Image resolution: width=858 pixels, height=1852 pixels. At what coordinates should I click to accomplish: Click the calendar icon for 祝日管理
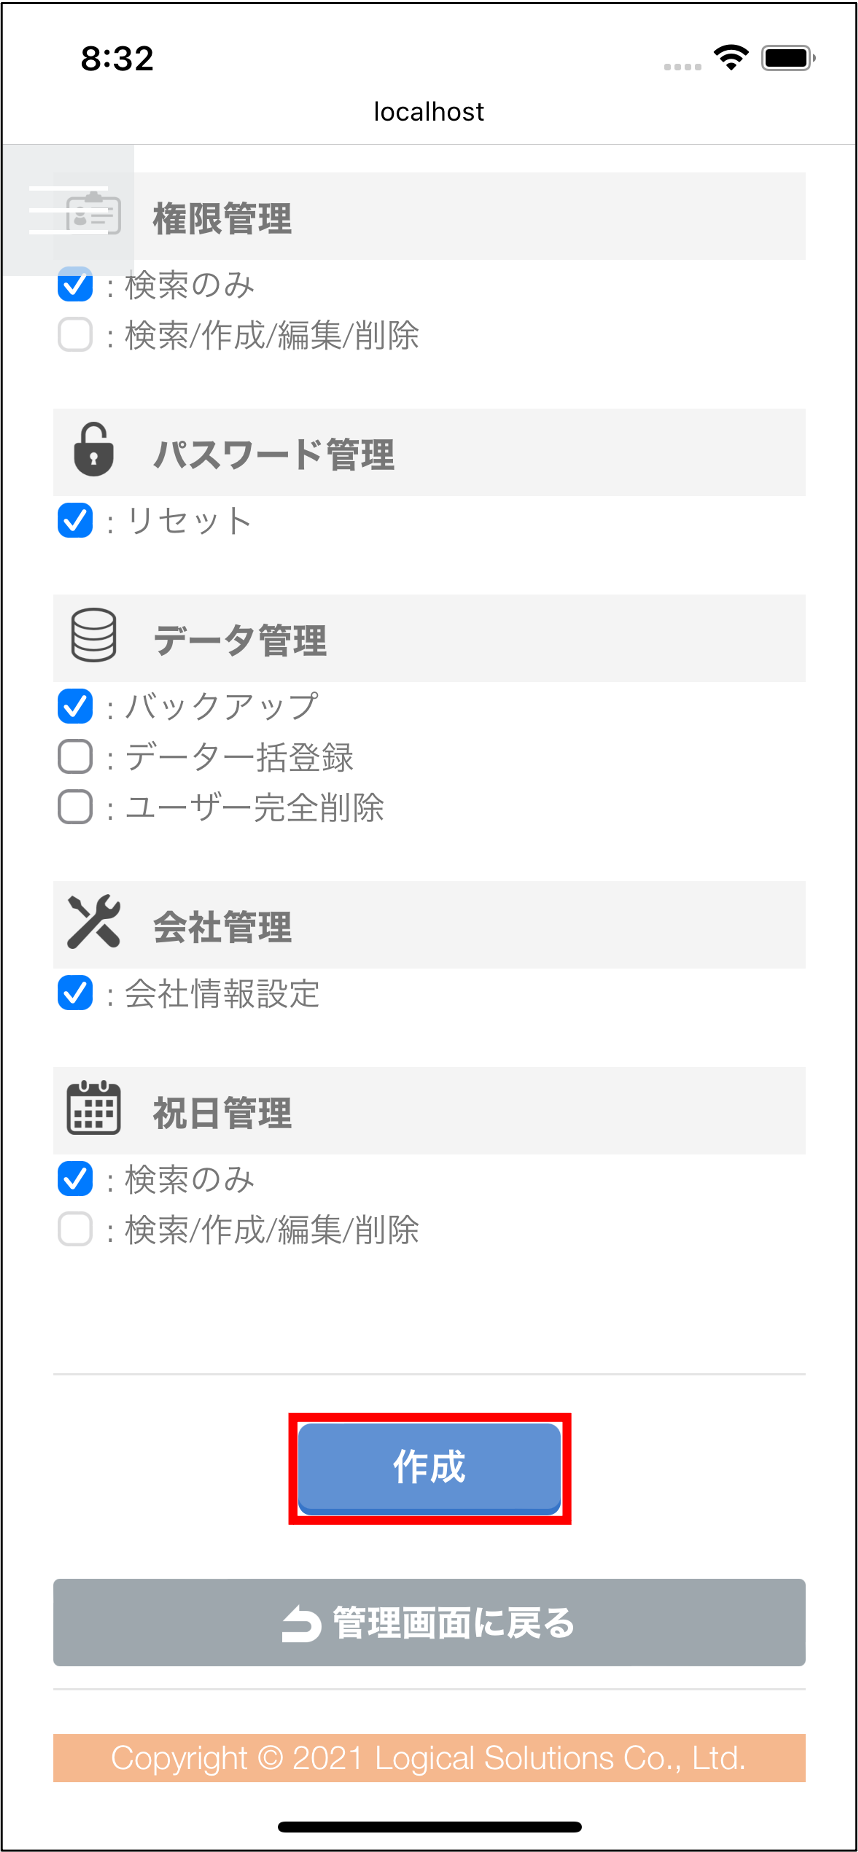click(x=93, y=1107)
